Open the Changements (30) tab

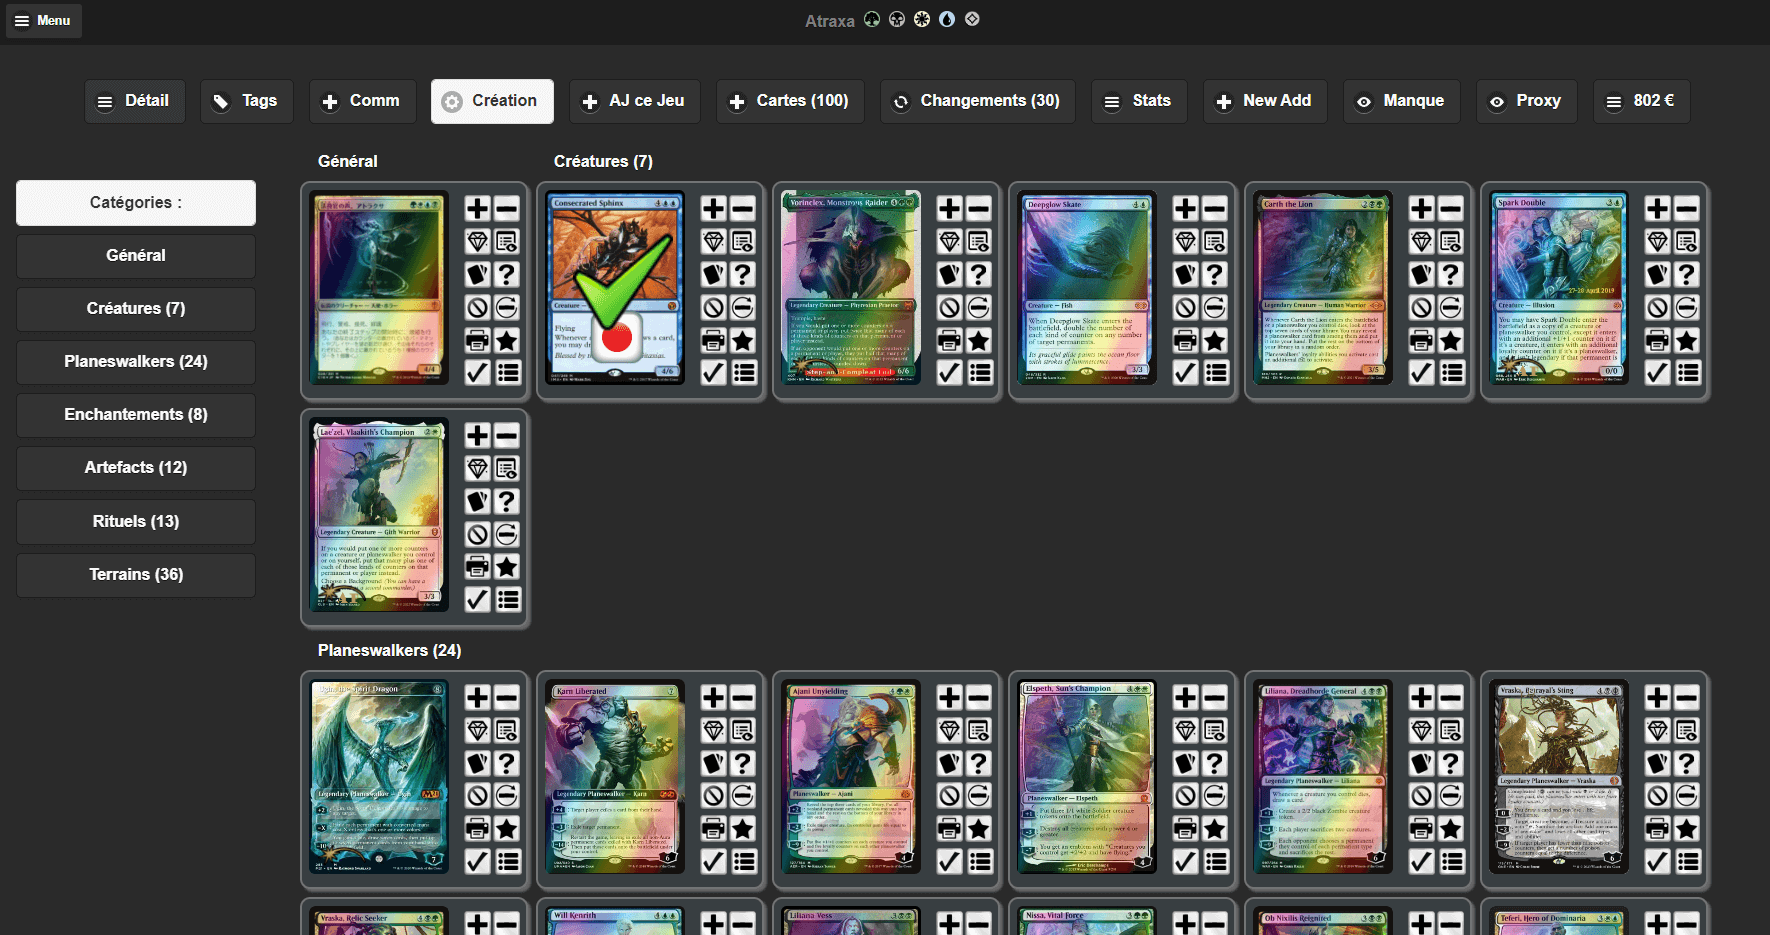(977, 101)
